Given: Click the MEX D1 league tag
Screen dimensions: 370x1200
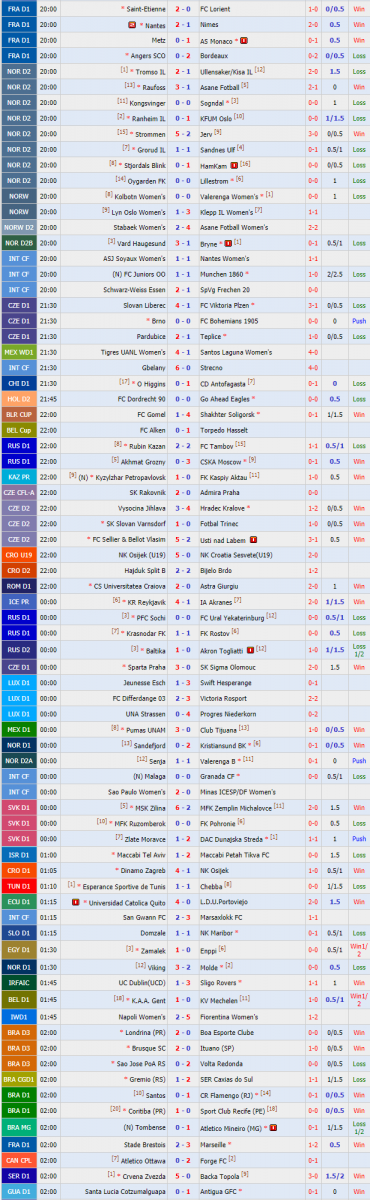Looking at the screenshot, I should 19,729.
